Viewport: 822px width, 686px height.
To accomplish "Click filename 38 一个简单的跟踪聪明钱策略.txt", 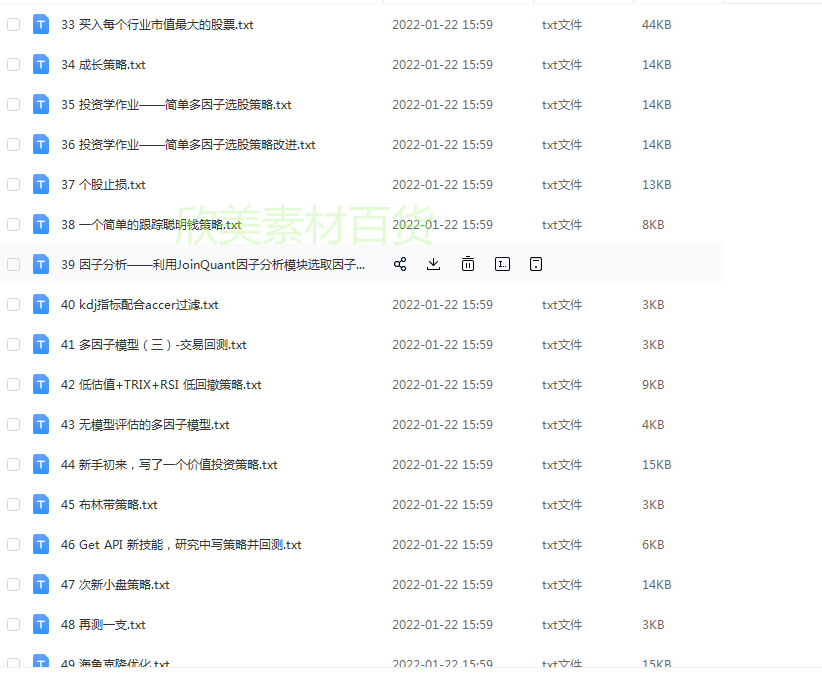I will pos(151,224).
